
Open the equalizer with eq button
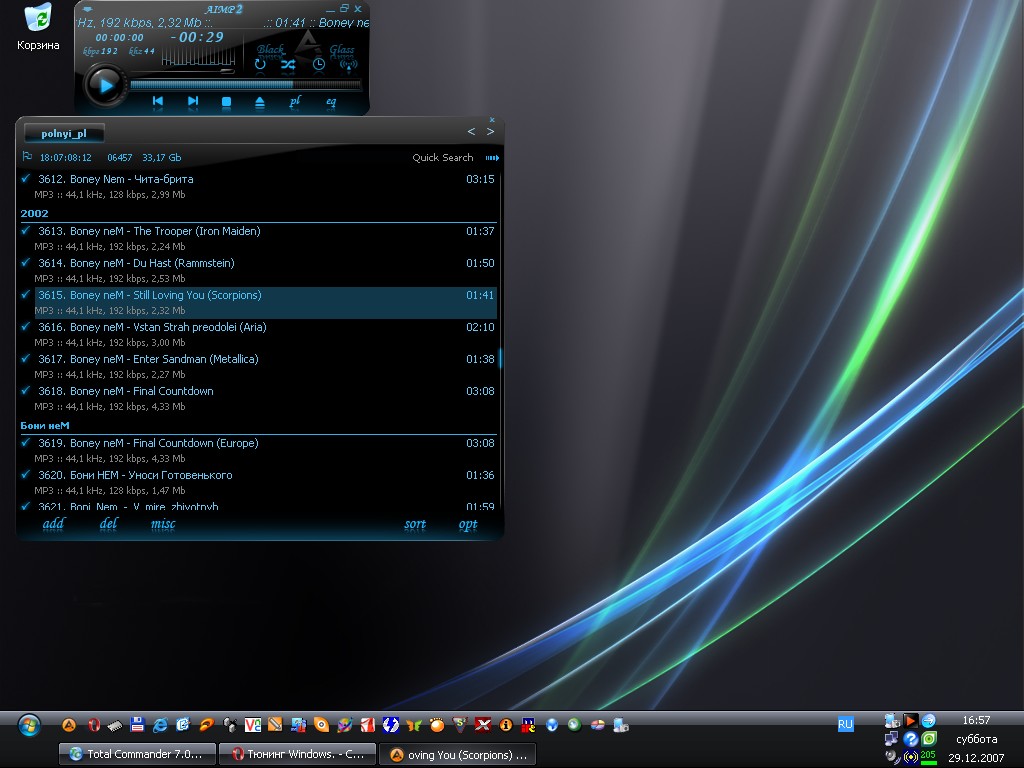[331, 101]
